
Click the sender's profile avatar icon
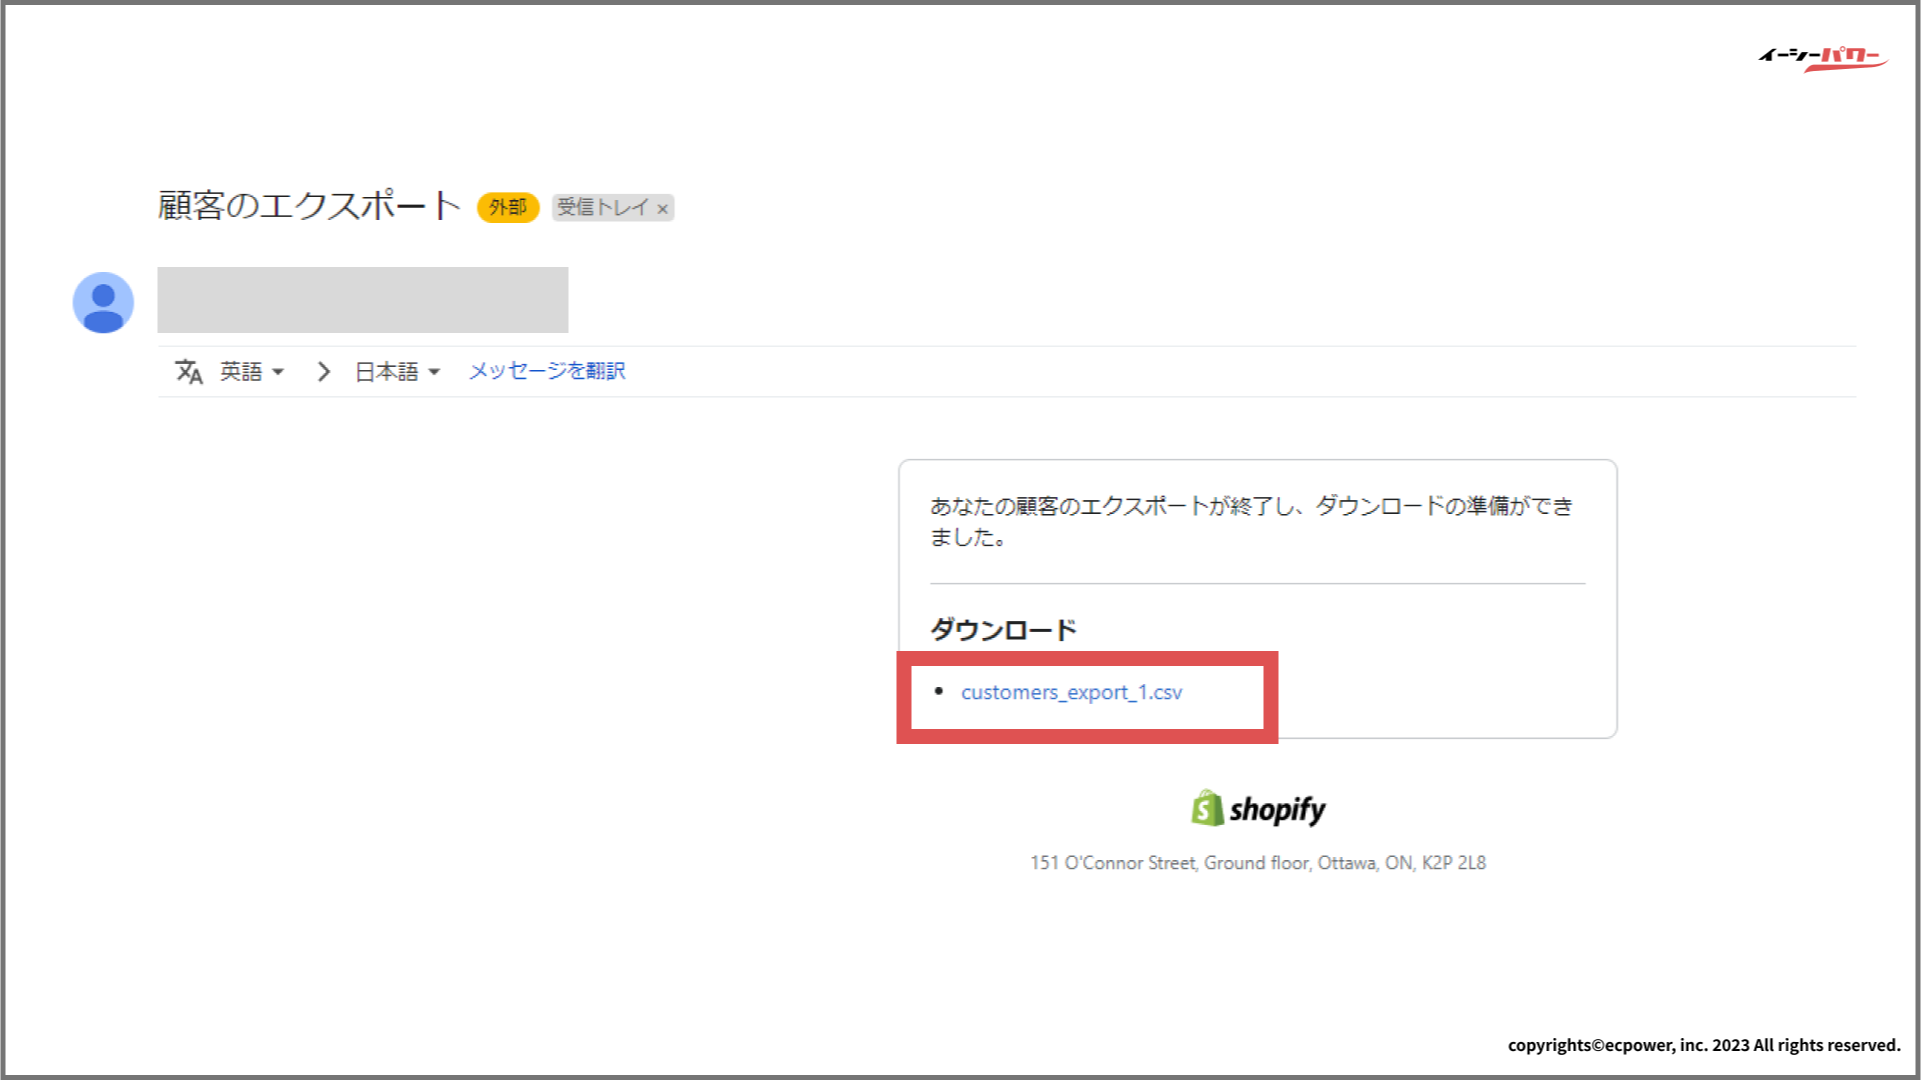[103, 302]
